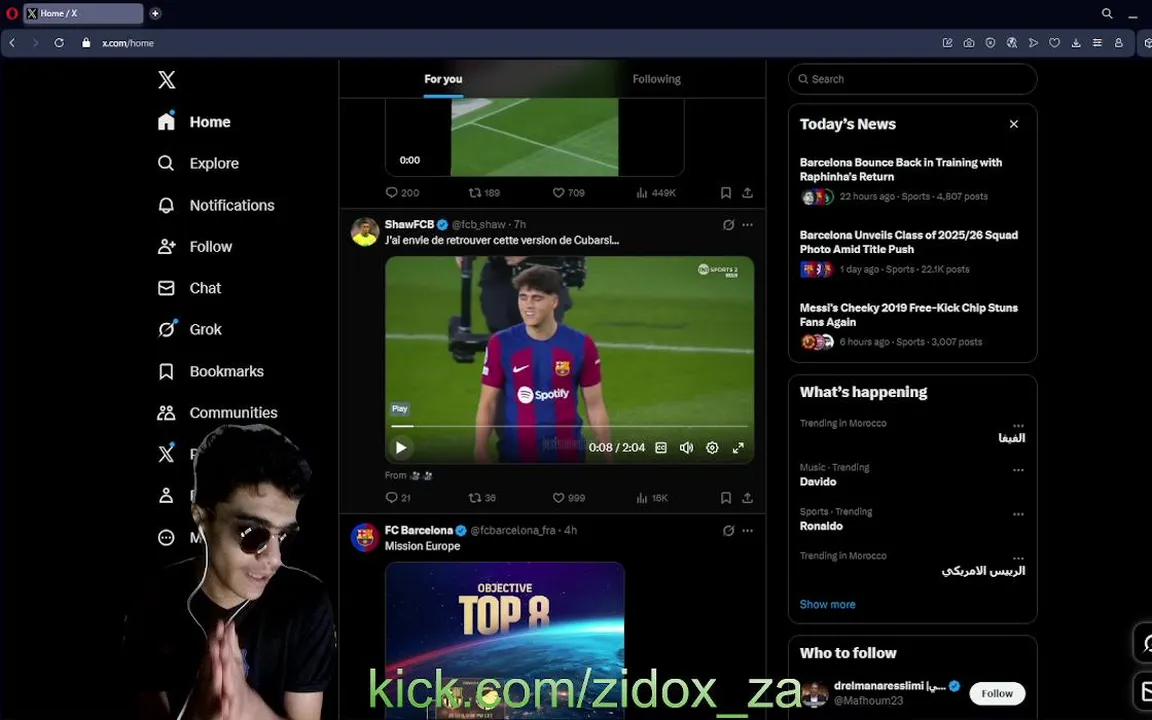This screenshot has height=720, width=1152.
Task: Open Opera easy setup icon
Action: coord(1097,43)
